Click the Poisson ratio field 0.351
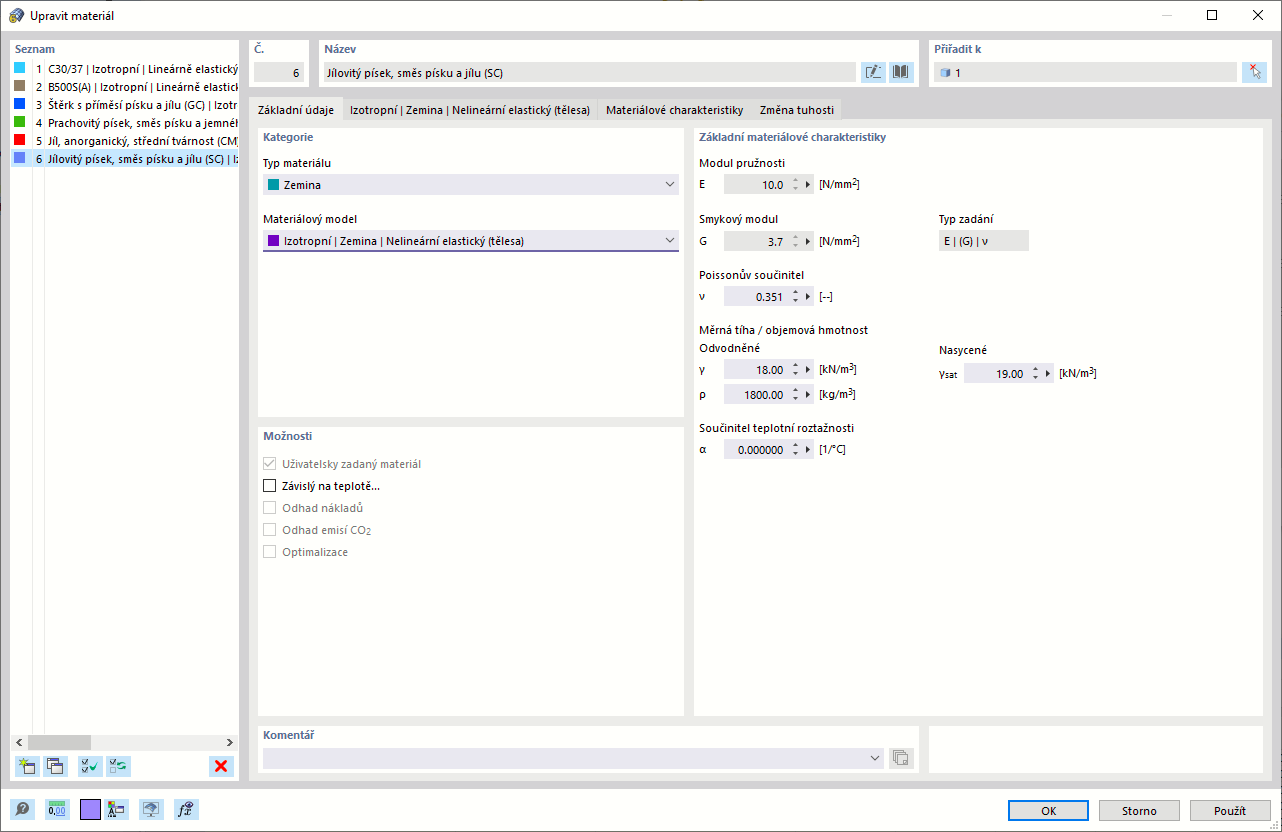Image resolution: width=1282 pixels, height=832 pixels. [x=756, y=296]
